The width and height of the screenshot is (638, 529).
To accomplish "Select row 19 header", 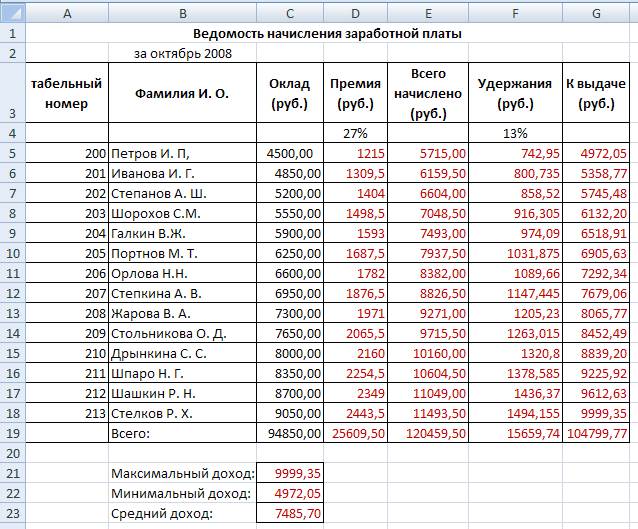I will point(12,433).
